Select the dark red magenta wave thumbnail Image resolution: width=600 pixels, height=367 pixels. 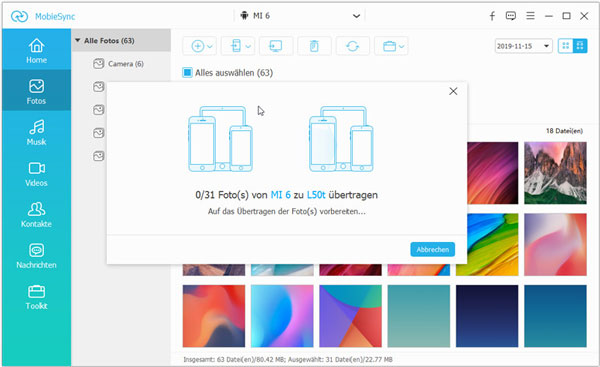492,173
